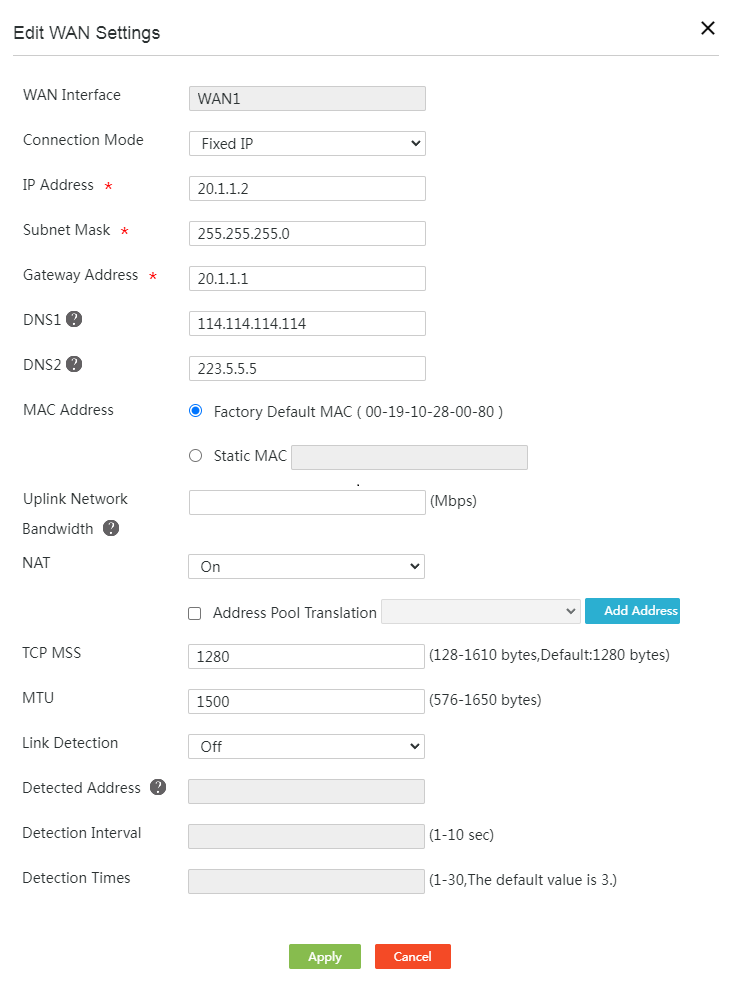Image resolution: width=733 pixels, height=982 pixels.
Task: Open the address pool selection dropdown
Action: tap(481, 612)
